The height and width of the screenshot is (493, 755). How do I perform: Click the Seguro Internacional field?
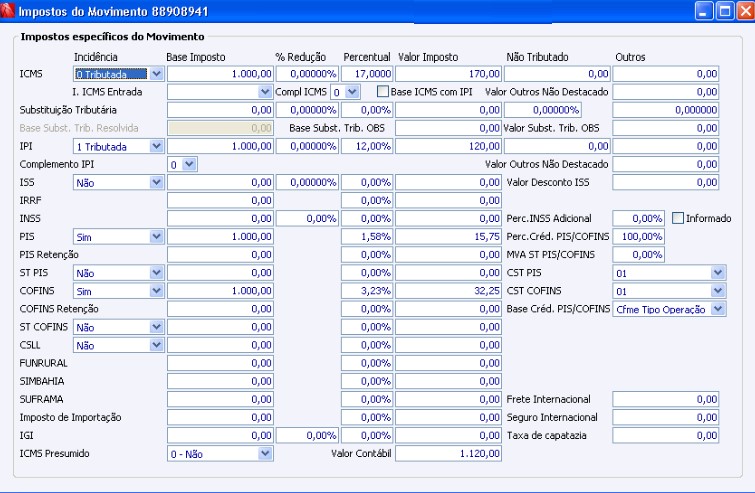(666, 417)
